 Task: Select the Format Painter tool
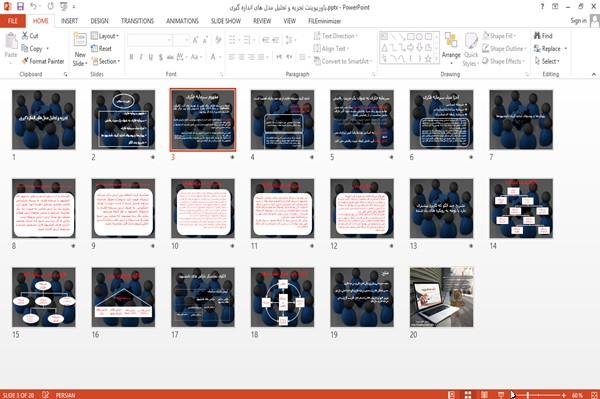[43, 61]
